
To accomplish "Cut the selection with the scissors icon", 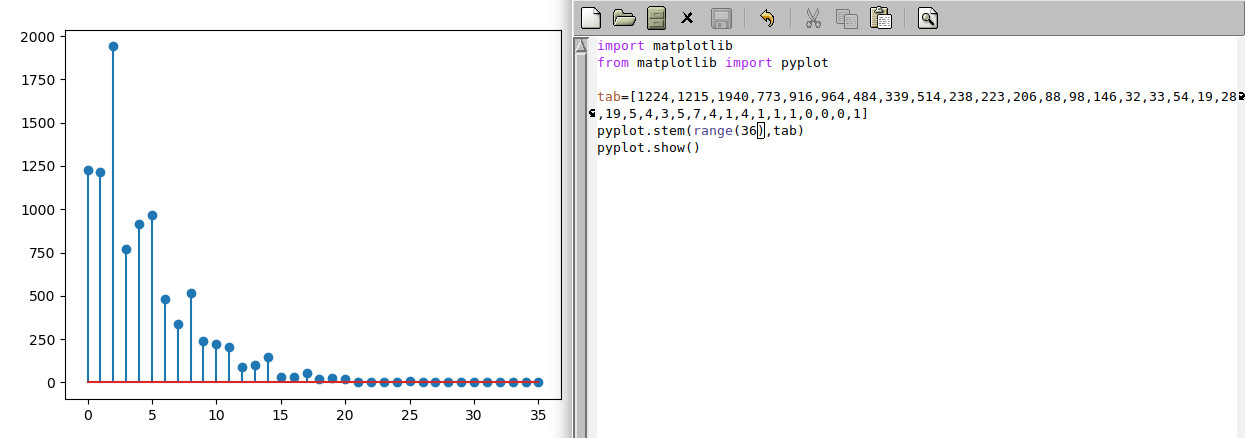I will [813, 17].
